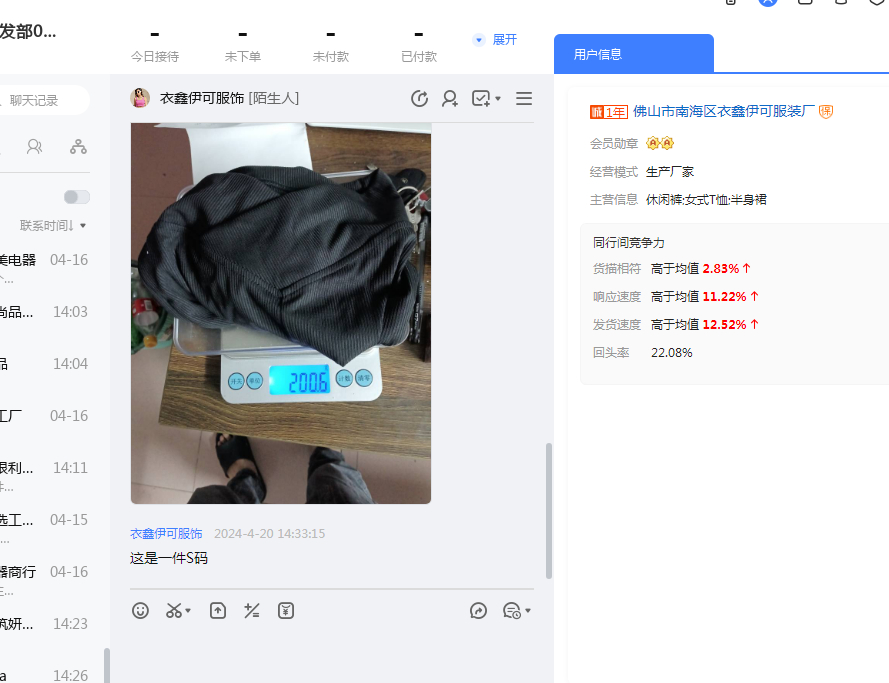
Task: Open the emoji picker
Action: click(140, 610)
